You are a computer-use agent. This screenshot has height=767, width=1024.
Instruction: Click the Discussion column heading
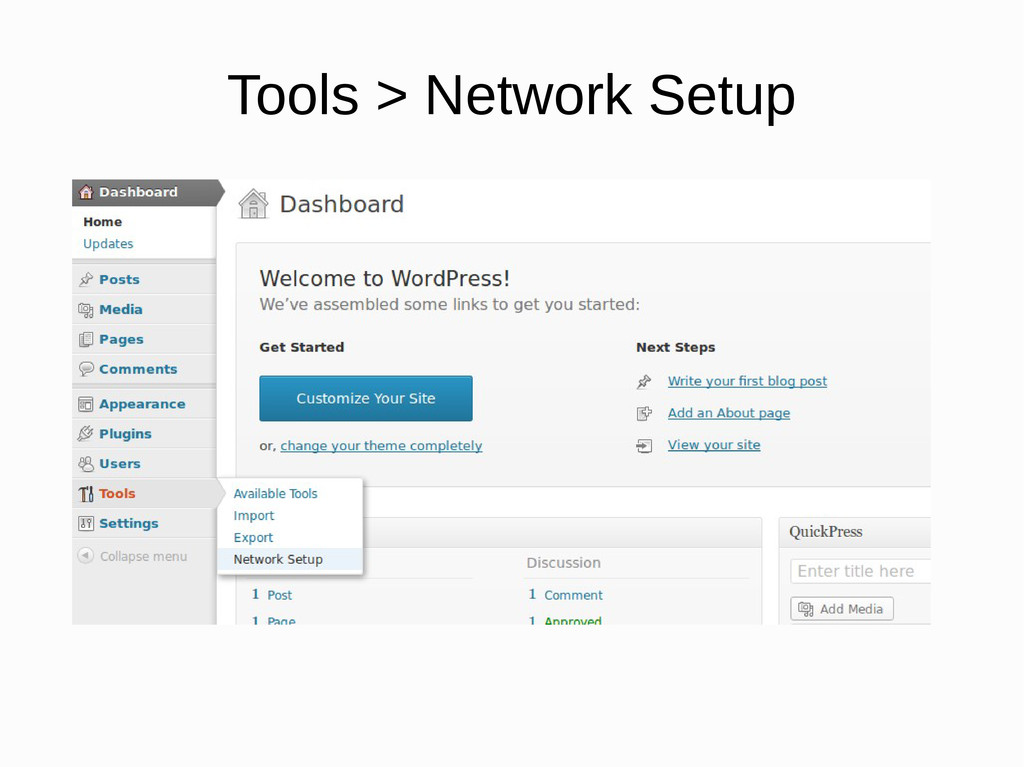(564, 563)
